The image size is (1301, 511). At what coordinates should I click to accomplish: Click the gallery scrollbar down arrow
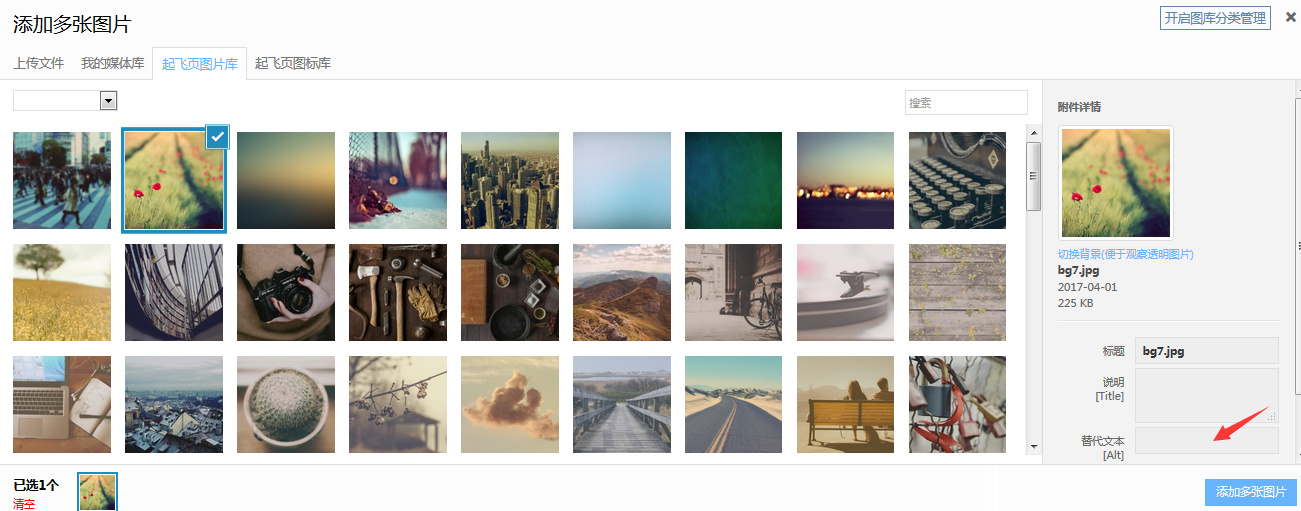coord(1034,446)
